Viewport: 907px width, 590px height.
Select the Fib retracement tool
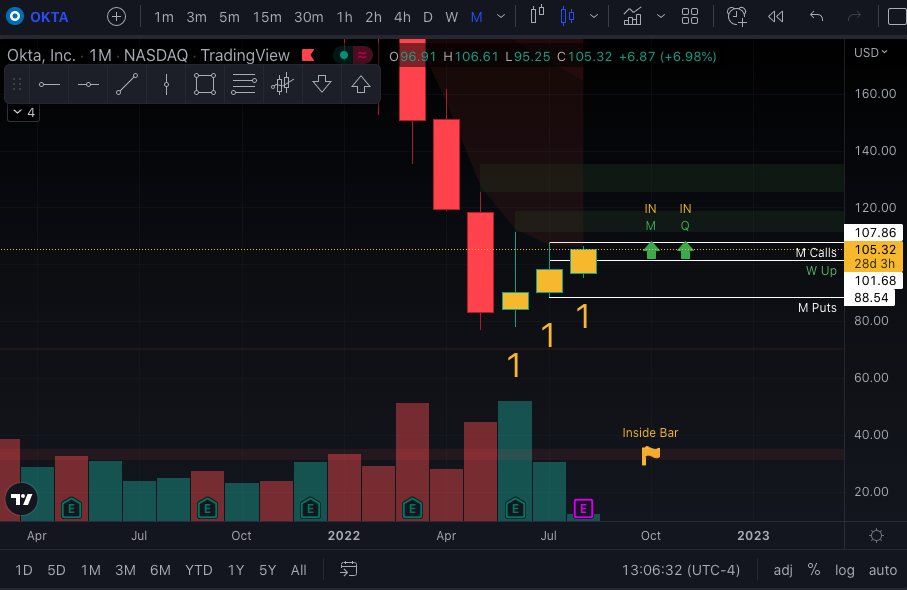[x=244, y=84]
